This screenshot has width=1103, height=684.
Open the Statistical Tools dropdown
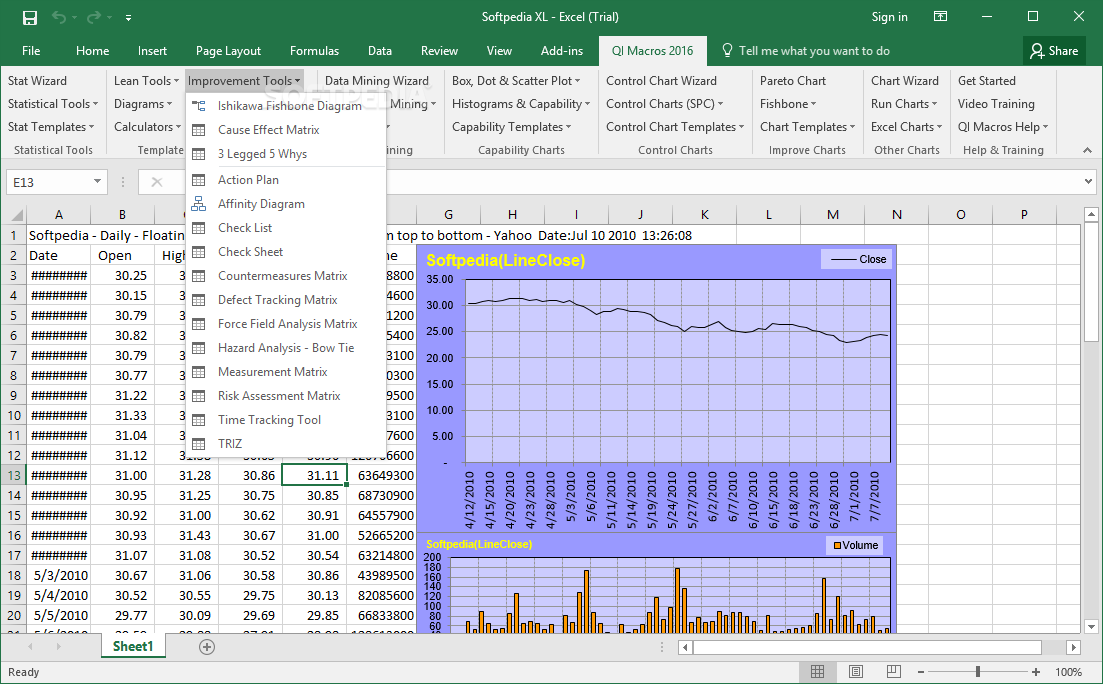[x=53, y=104]
